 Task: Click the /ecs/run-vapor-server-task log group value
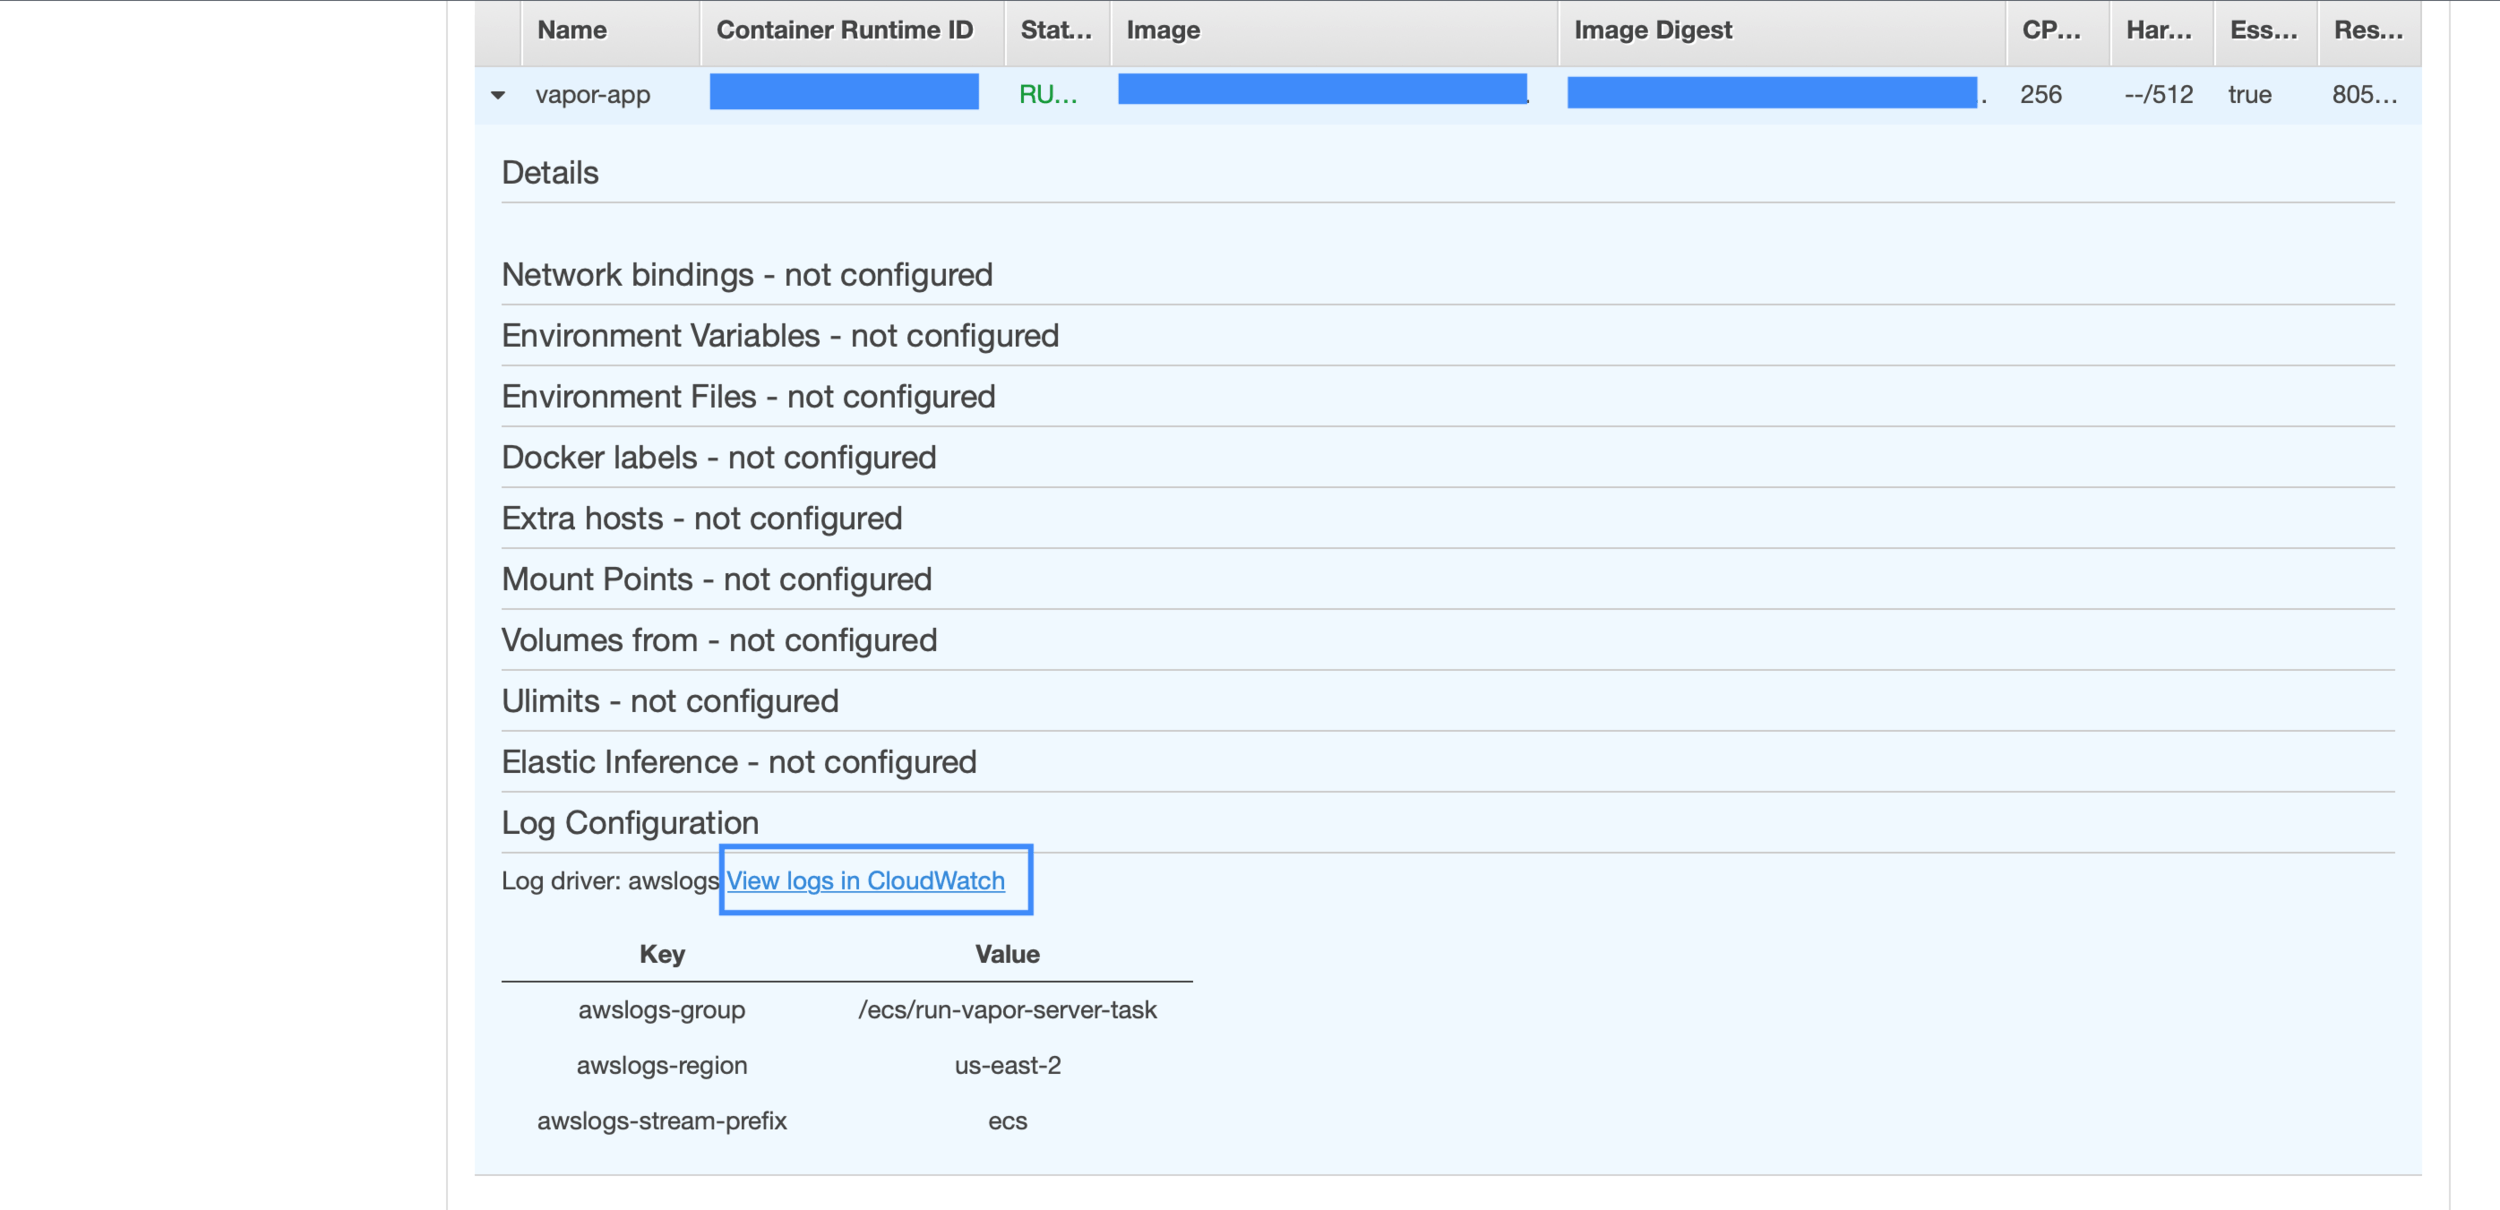click(x=1007, y=1010)
